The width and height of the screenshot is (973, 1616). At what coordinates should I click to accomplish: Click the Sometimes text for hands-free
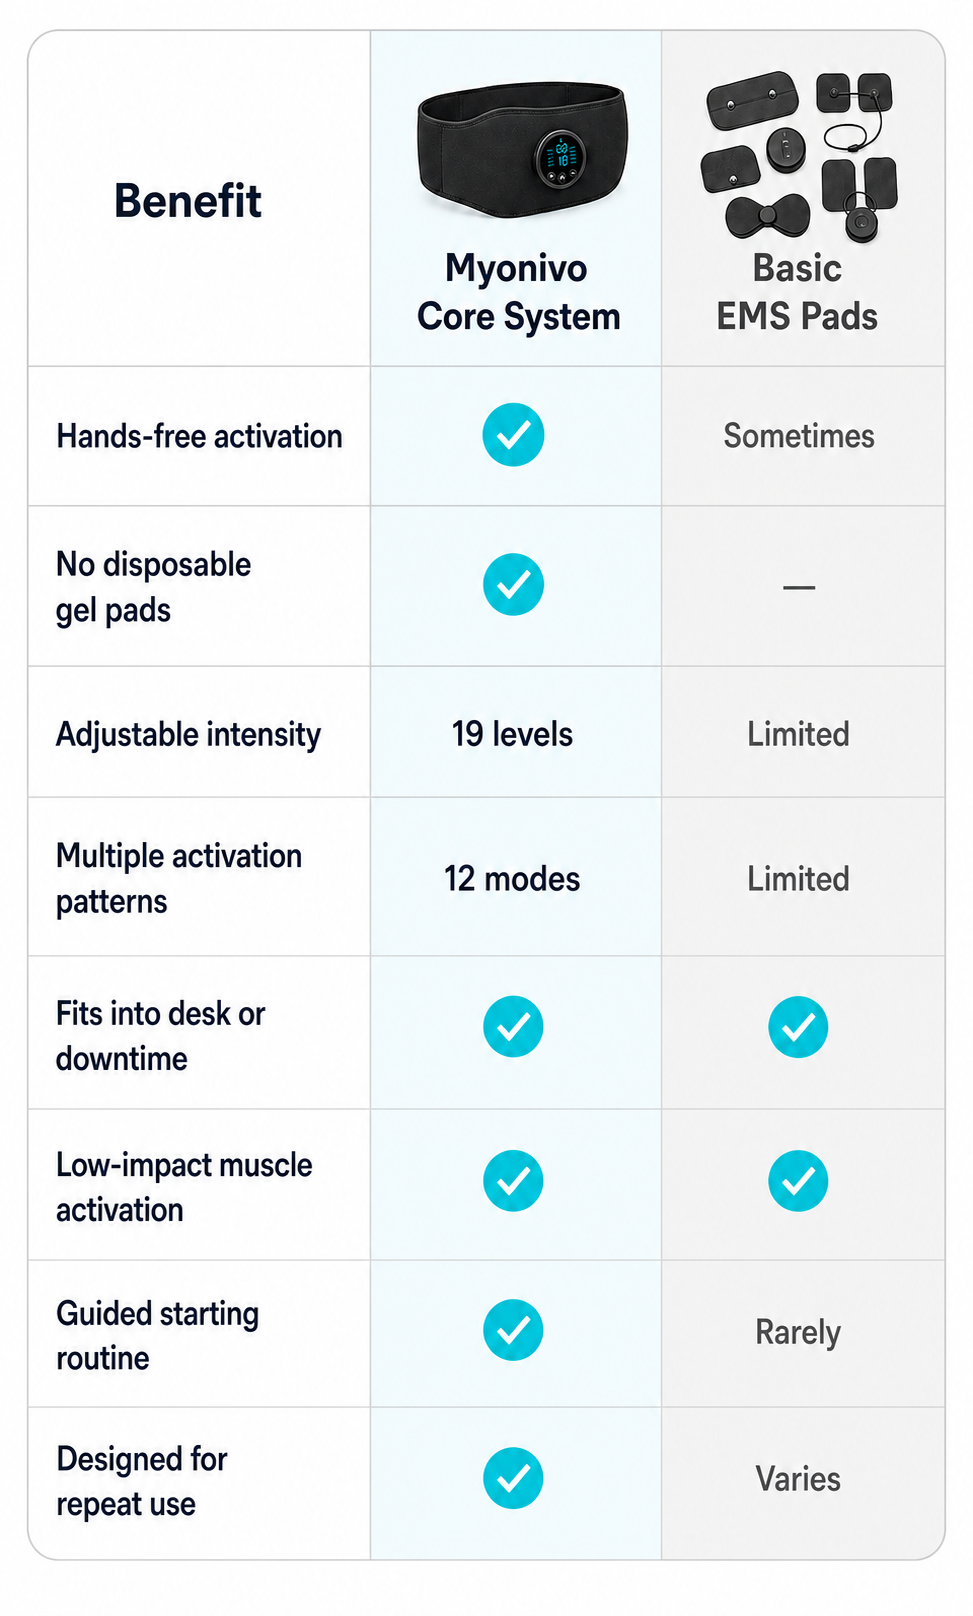coord(799,436)
